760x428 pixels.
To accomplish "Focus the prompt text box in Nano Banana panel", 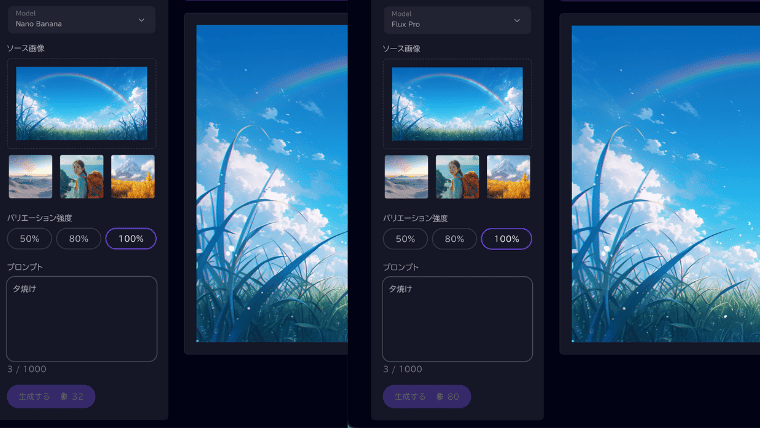I will [x=81, y=319].
